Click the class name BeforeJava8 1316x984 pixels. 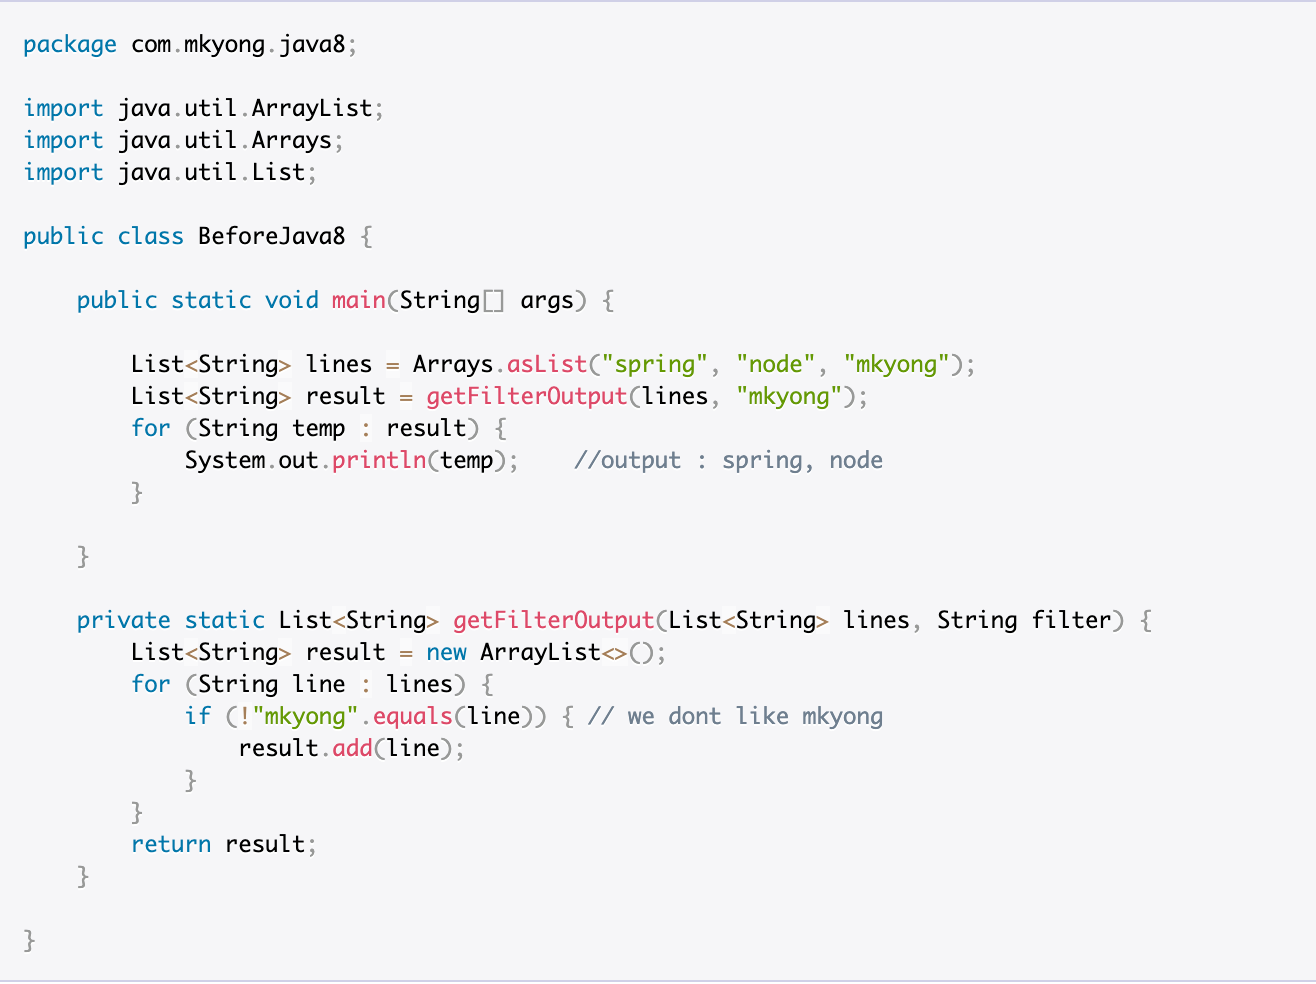272,236
